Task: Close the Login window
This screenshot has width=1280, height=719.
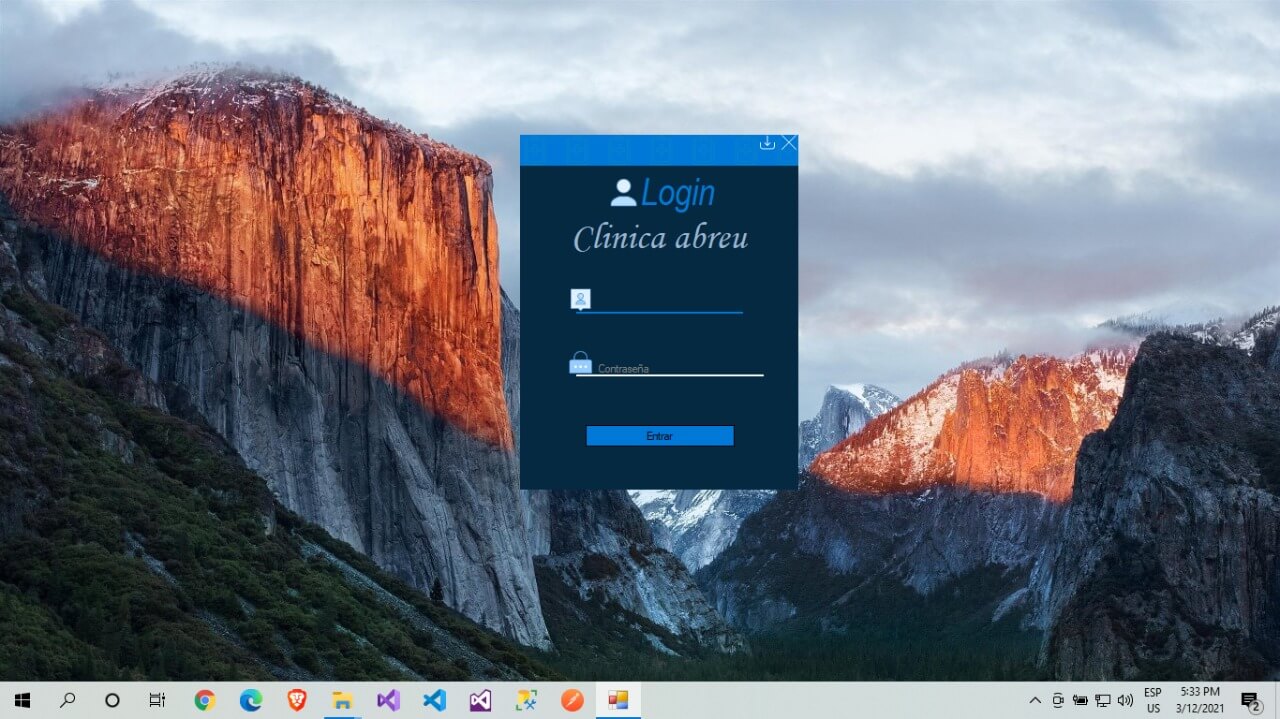Action: [789, 143]
